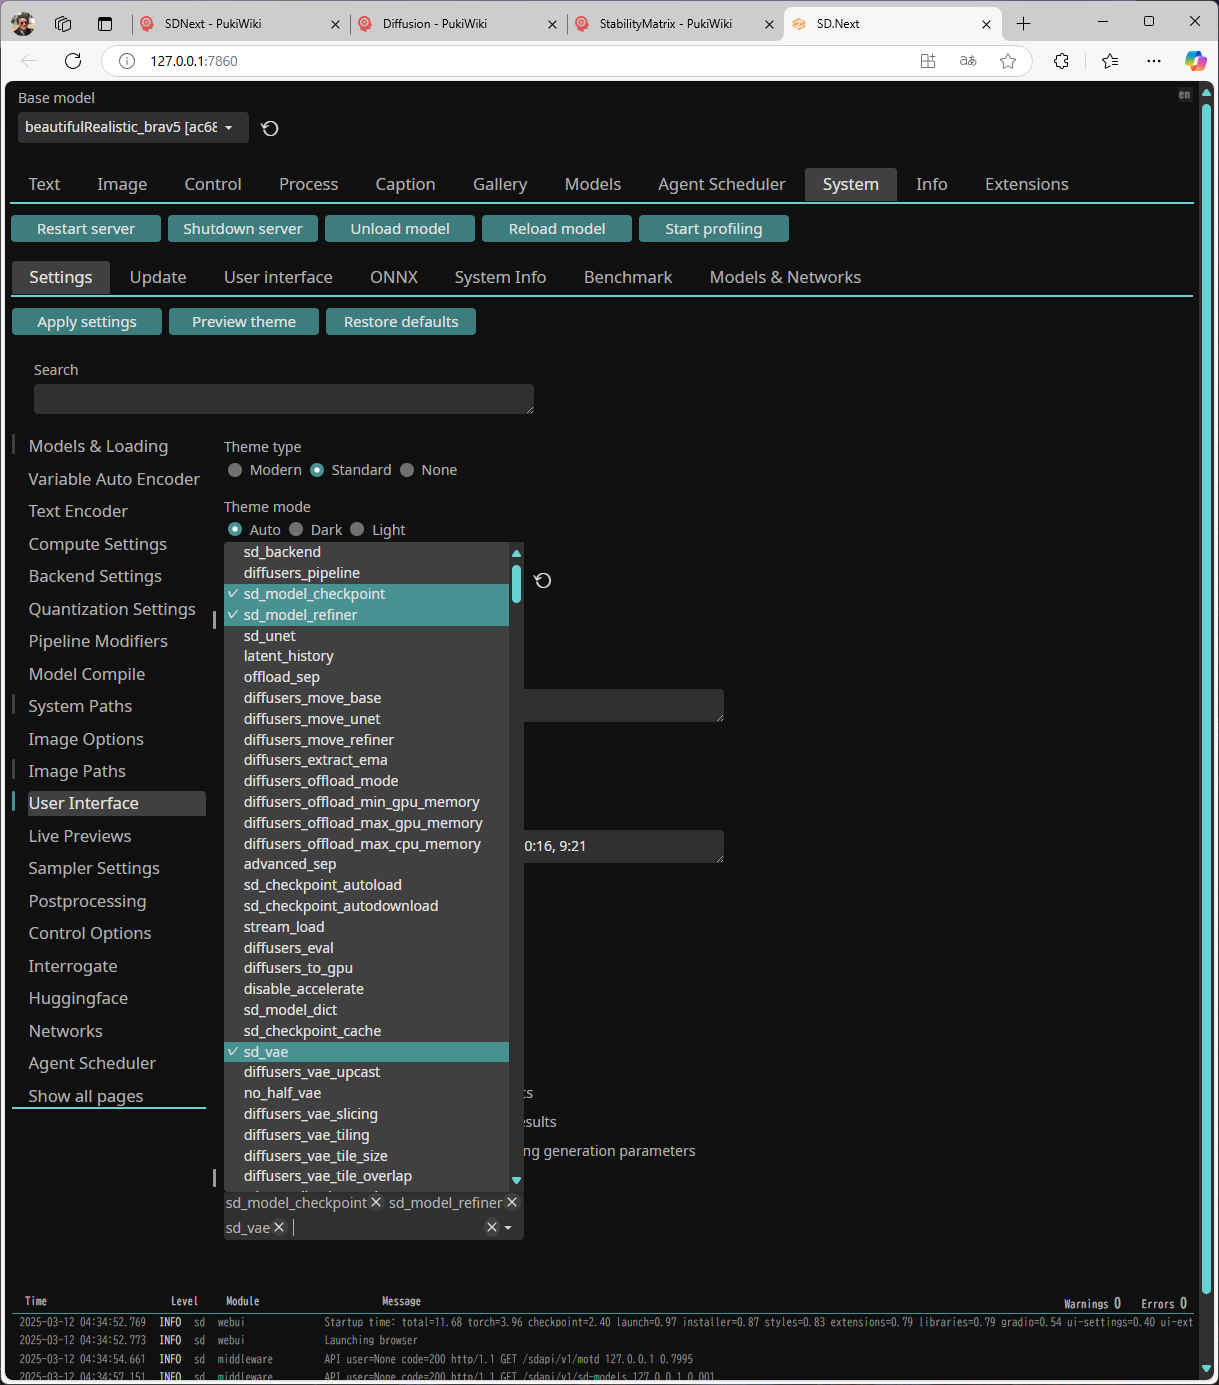Open the System Info sub-tab
This screenshot has height=1385, width=1219.
pos(500,277)
